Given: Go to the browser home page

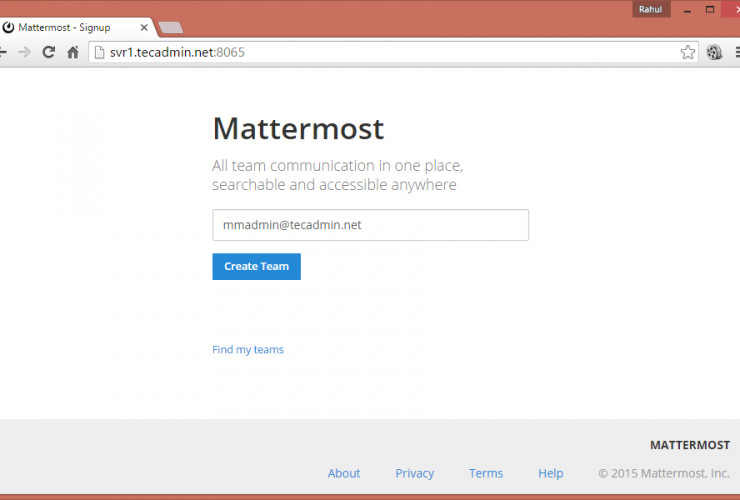Looking at the screenshot, I should (x=72, y=52).
